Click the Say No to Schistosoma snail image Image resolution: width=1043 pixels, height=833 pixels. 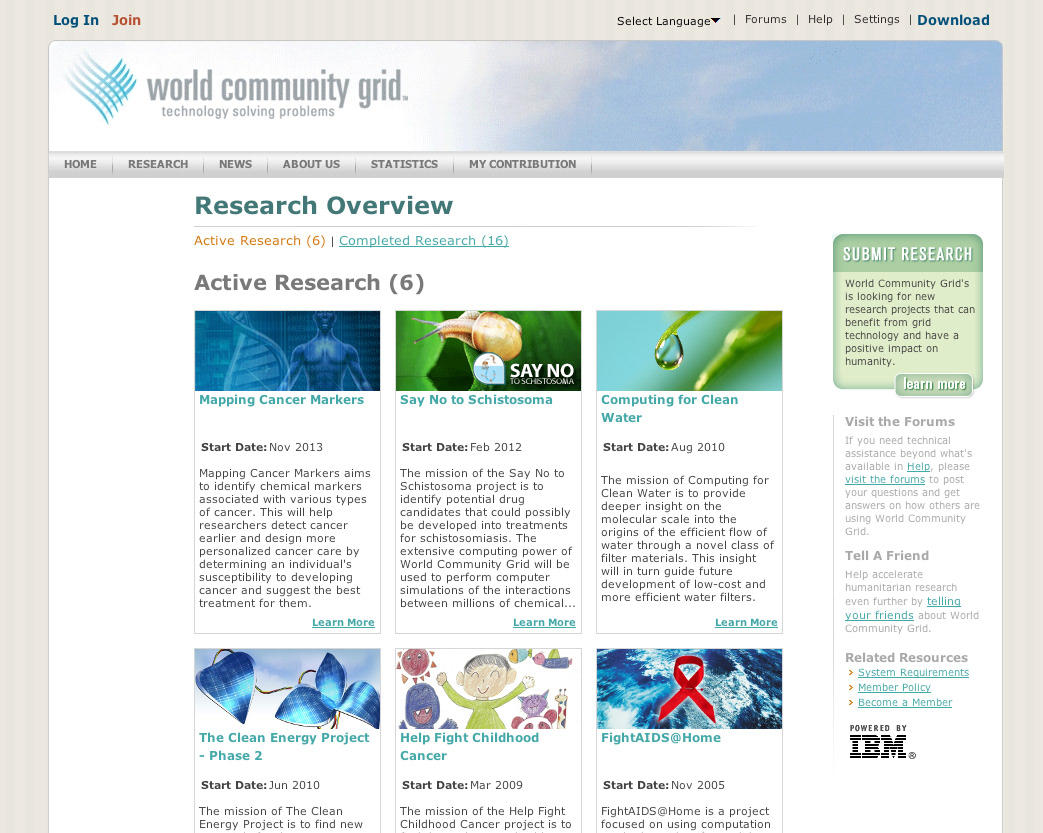(488, 351)
